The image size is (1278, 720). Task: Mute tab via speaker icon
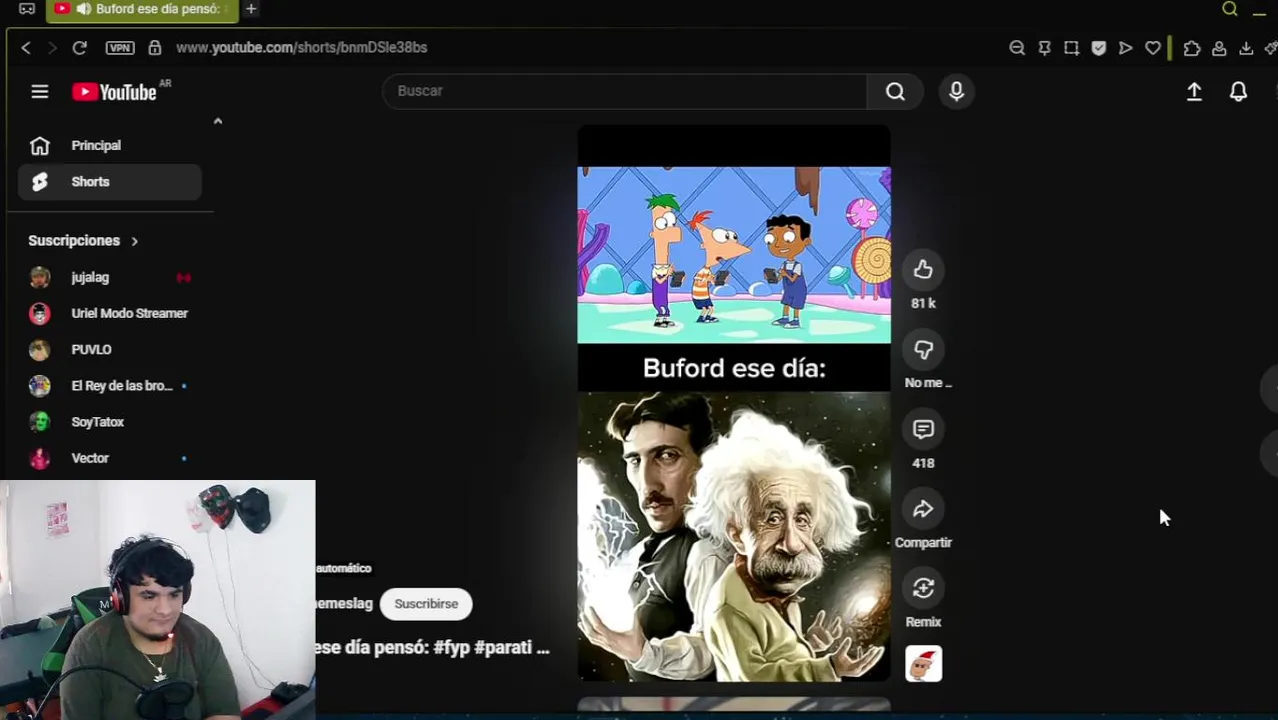84,9
